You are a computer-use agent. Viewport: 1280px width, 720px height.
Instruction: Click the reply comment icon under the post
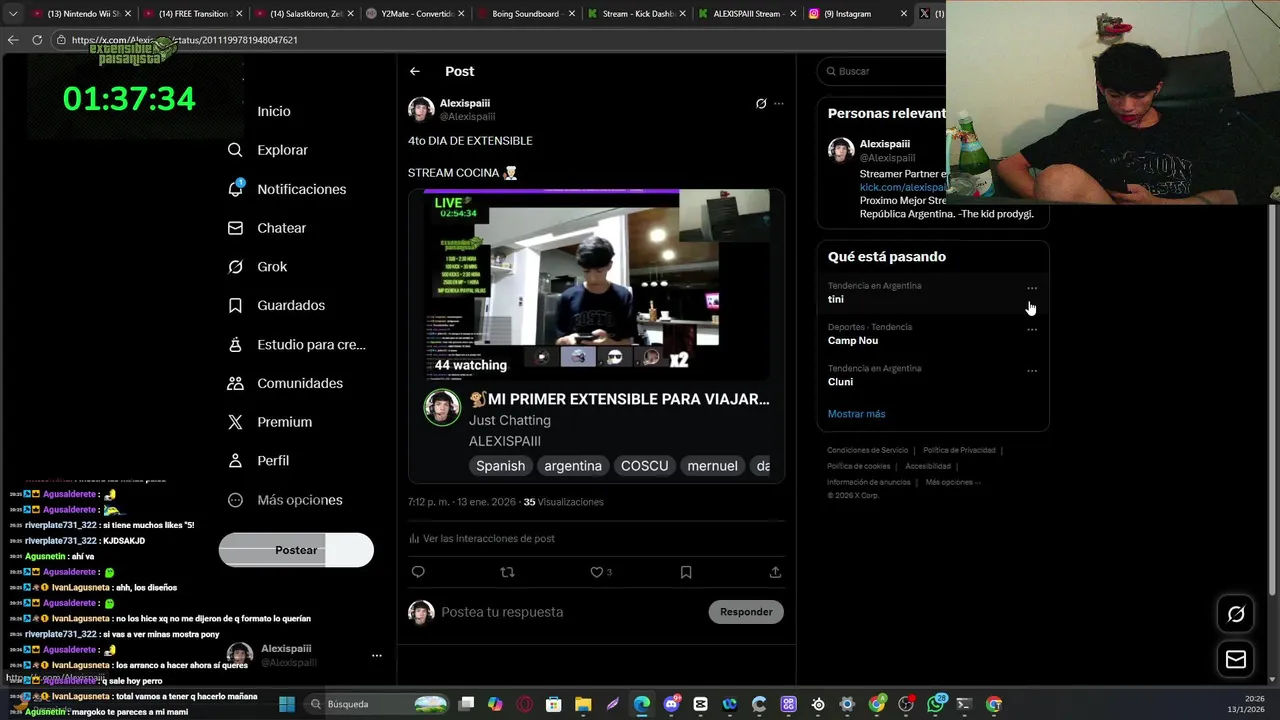click(418, 572)
